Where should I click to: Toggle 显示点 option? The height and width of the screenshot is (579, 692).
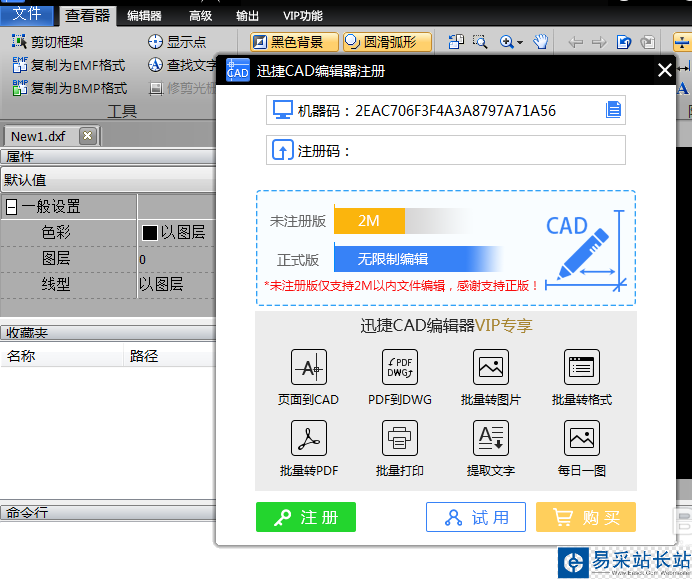coord(177,42)
